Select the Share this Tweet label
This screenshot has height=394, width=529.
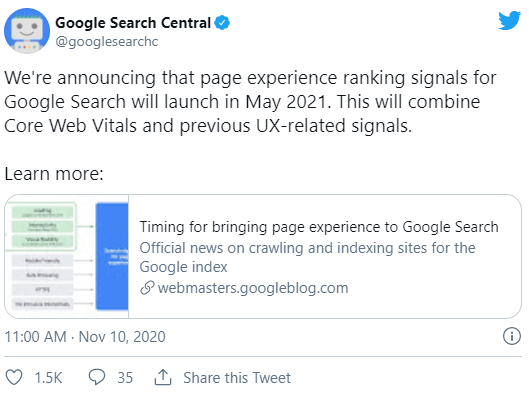click(237, 378)
